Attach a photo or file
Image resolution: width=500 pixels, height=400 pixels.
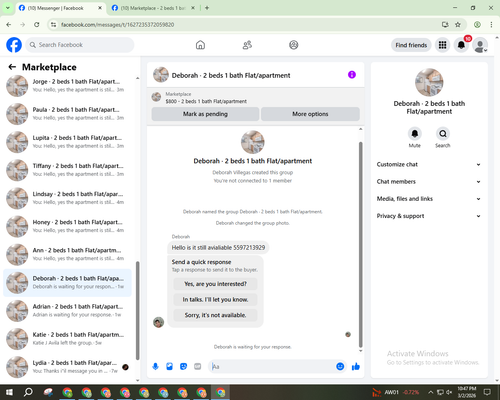(x=169, y=367)
